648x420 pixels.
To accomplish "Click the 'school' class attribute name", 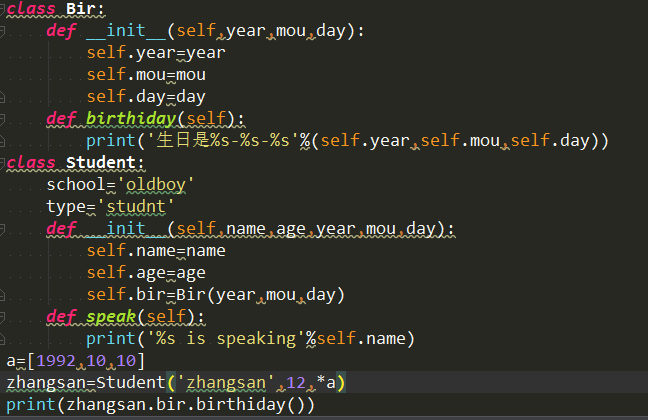I will [x=76, y=185].
